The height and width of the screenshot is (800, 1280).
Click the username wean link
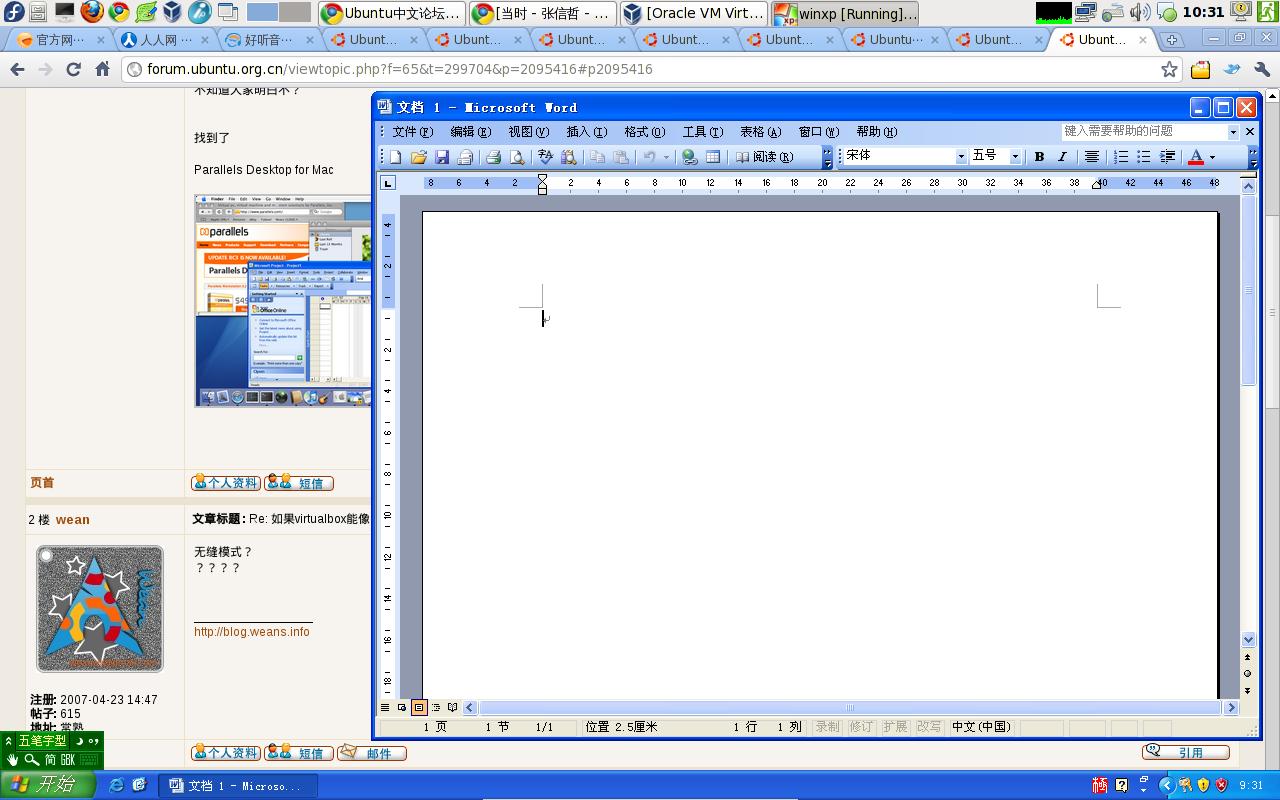click(72, 520)
